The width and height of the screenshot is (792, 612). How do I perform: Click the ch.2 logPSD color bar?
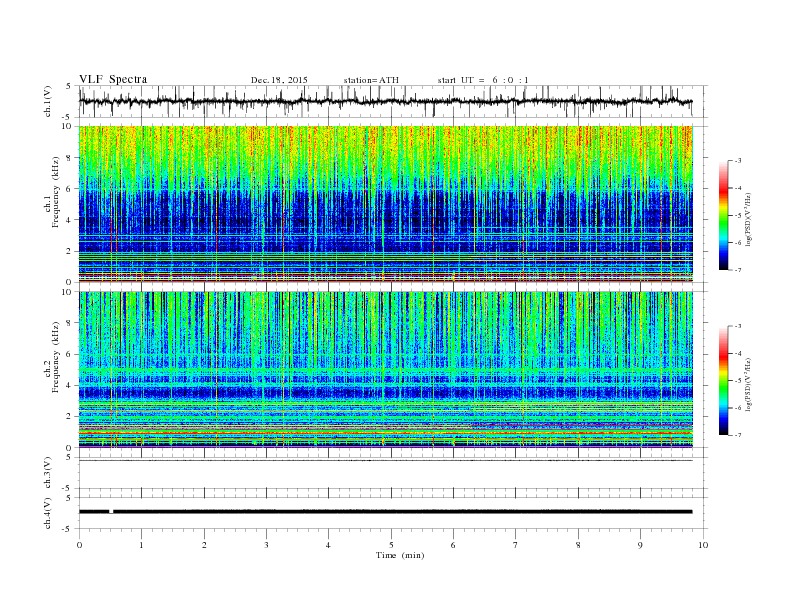[x=724, y=380]
